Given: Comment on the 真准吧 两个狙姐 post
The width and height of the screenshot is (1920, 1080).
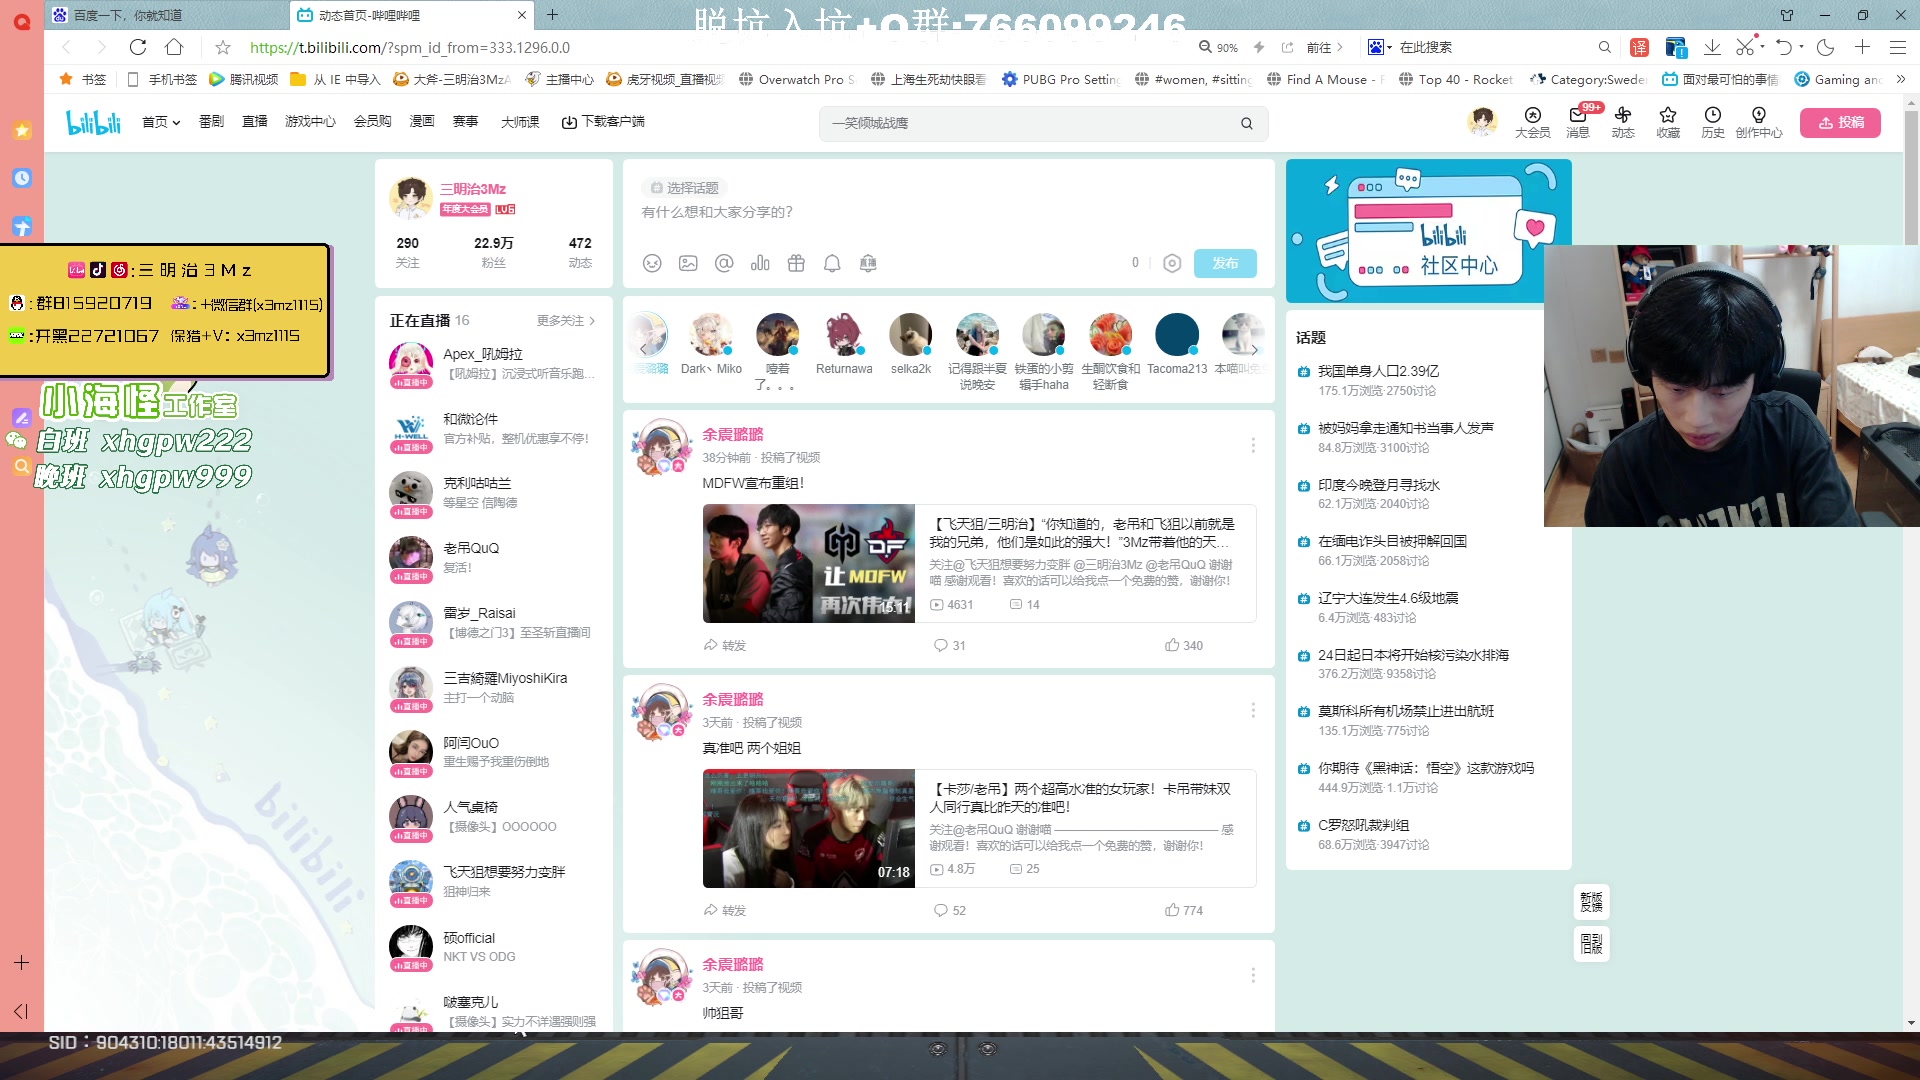Looking at the screenshot, I should pos(950,910).
